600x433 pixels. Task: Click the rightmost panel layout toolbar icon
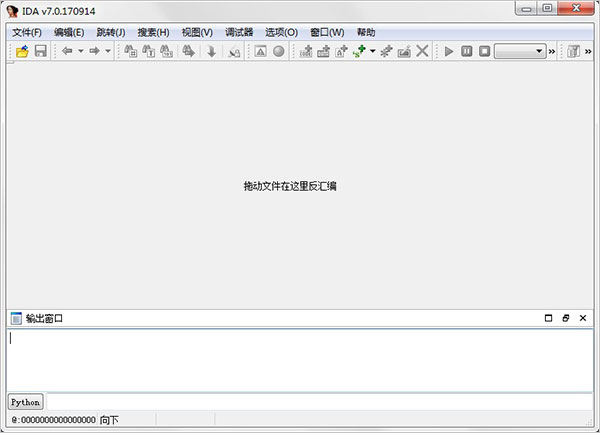click(573, 51)
